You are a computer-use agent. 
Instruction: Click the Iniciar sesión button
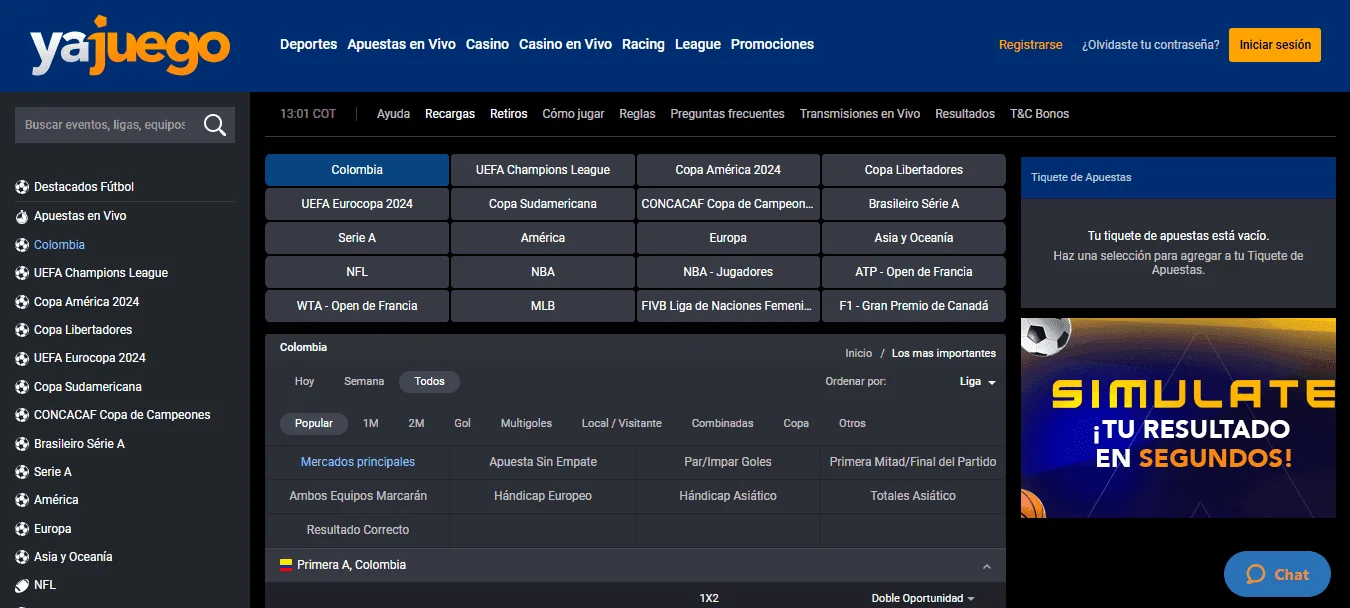pos(1275,45)
